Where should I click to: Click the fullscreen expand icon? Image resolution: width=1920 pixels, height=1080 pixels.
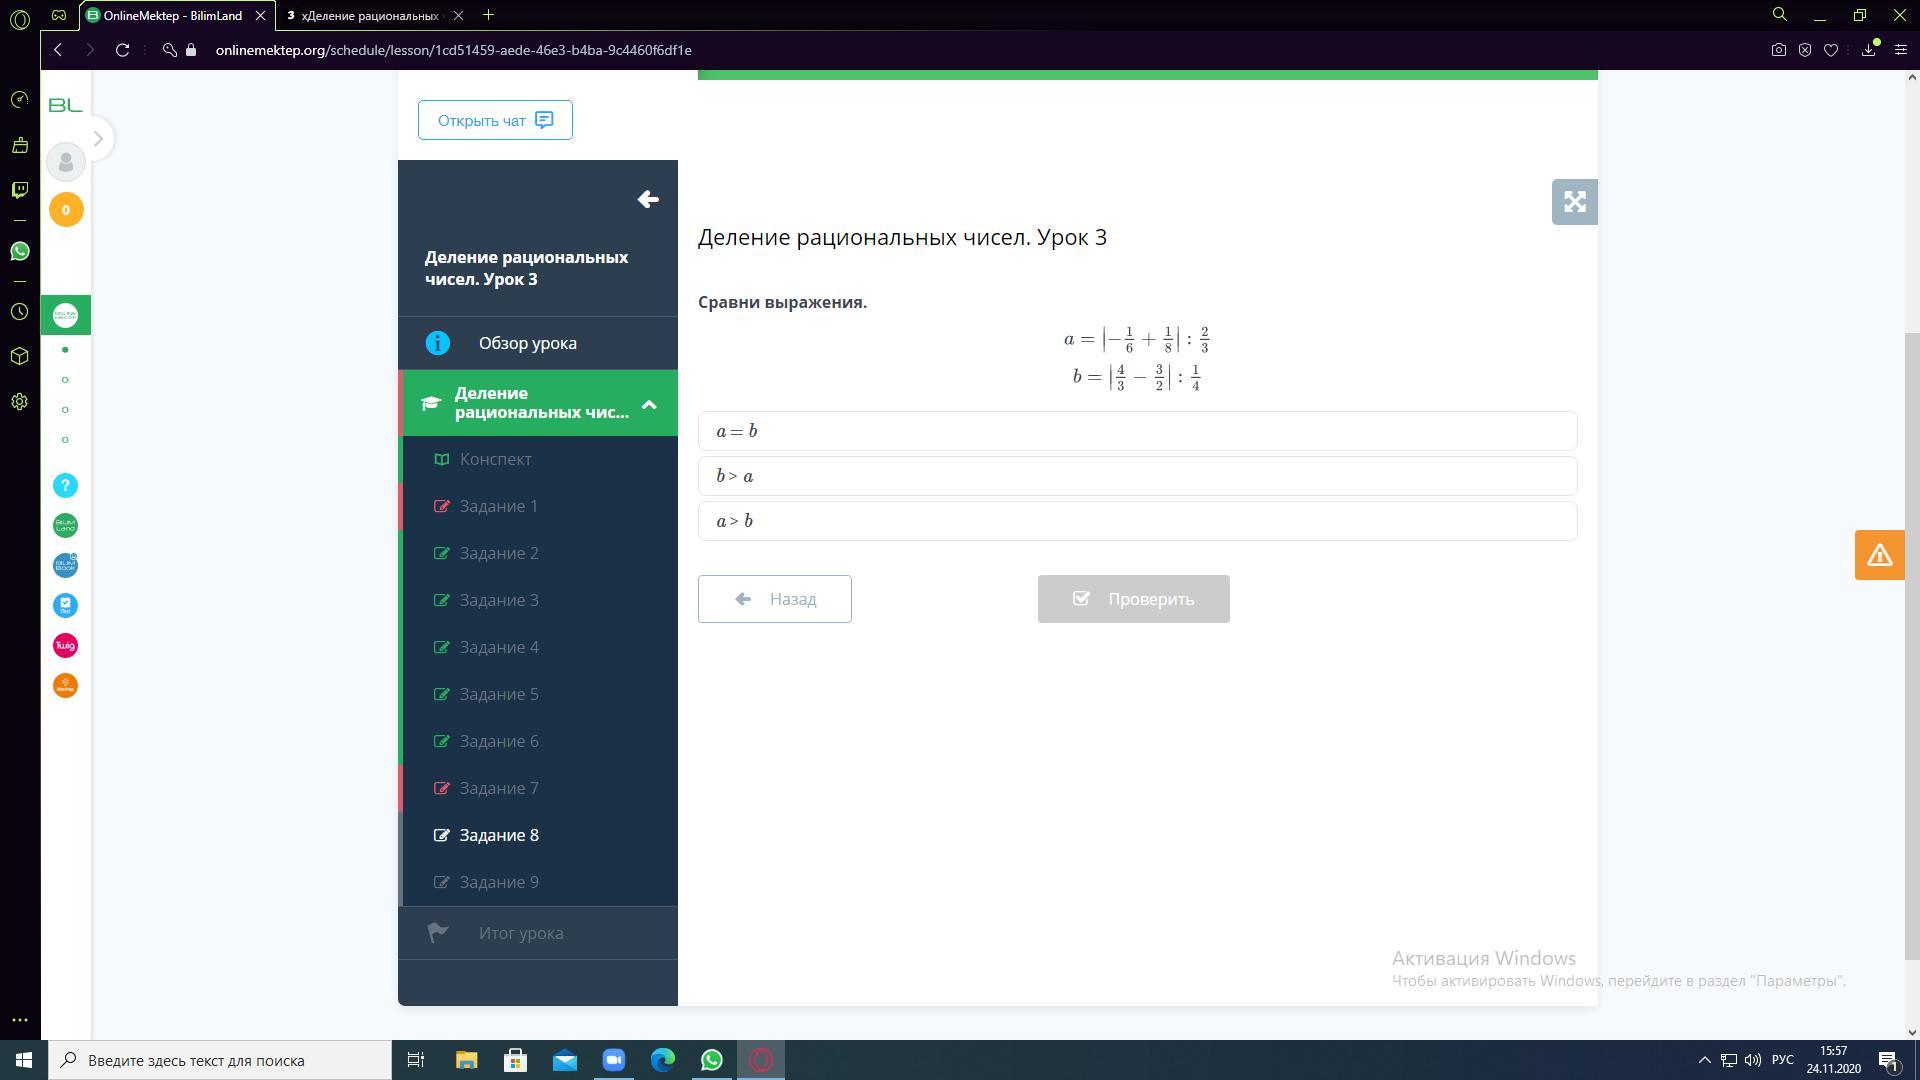pos(1574,202)
